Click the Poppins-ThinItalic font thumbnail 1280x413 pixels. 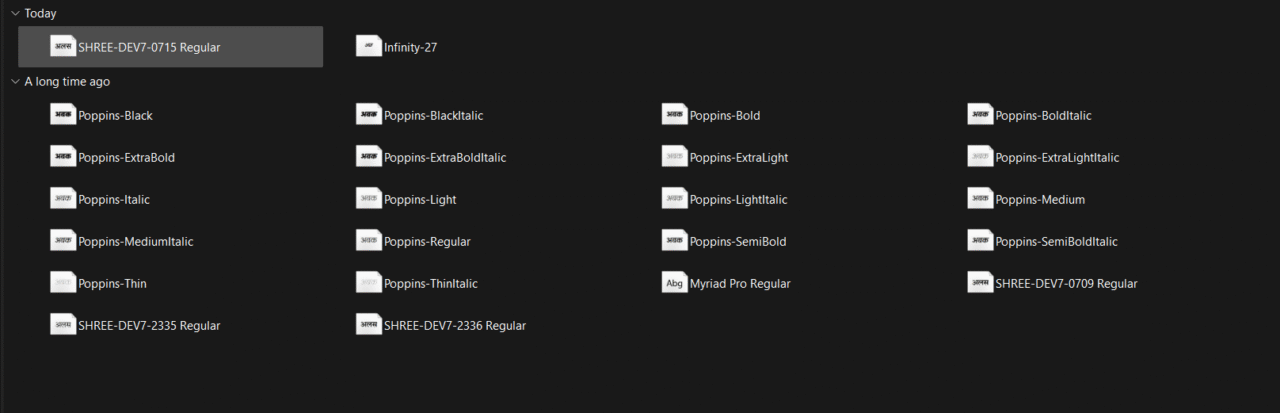click(x=369, y=283)
